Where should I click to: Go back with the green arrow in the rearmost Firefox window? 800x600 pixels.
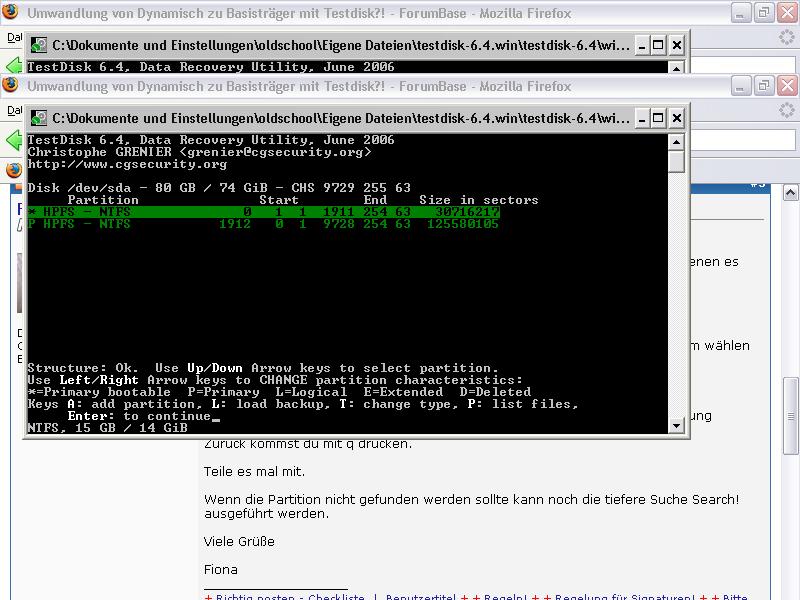pos(15,65)
